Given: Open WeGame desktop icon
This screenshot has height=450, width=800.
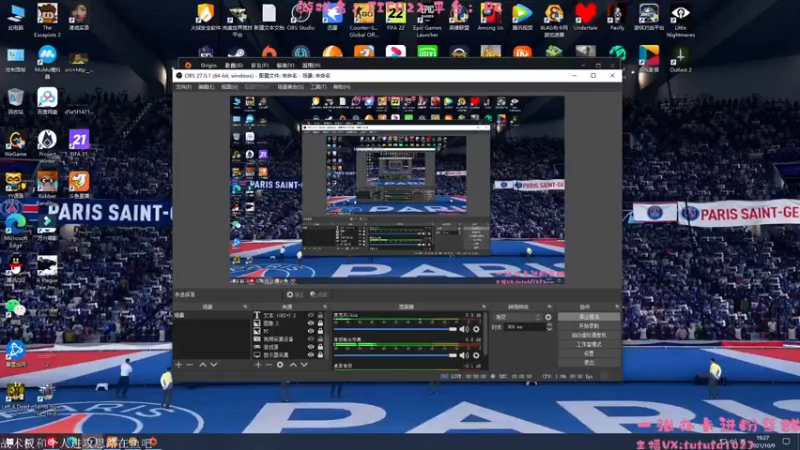Looking at the screenshot, I should 15,143.
